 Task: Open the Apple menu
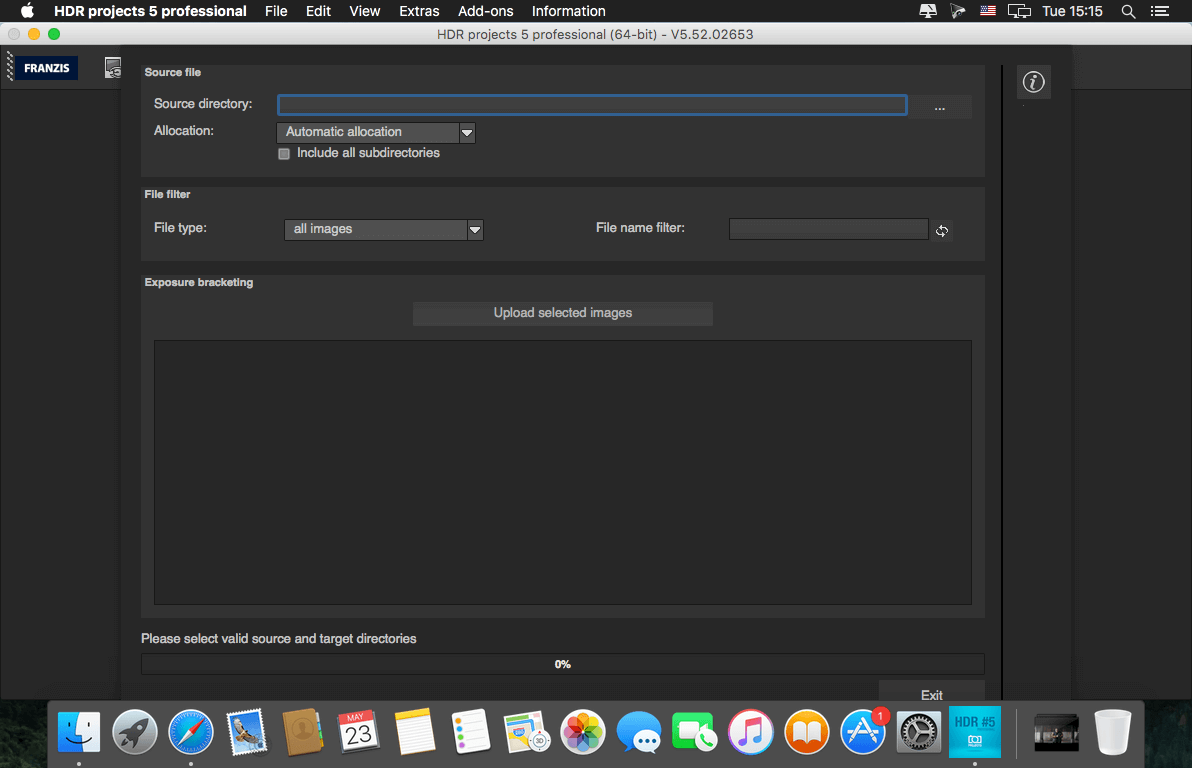[x=27, y=11]
